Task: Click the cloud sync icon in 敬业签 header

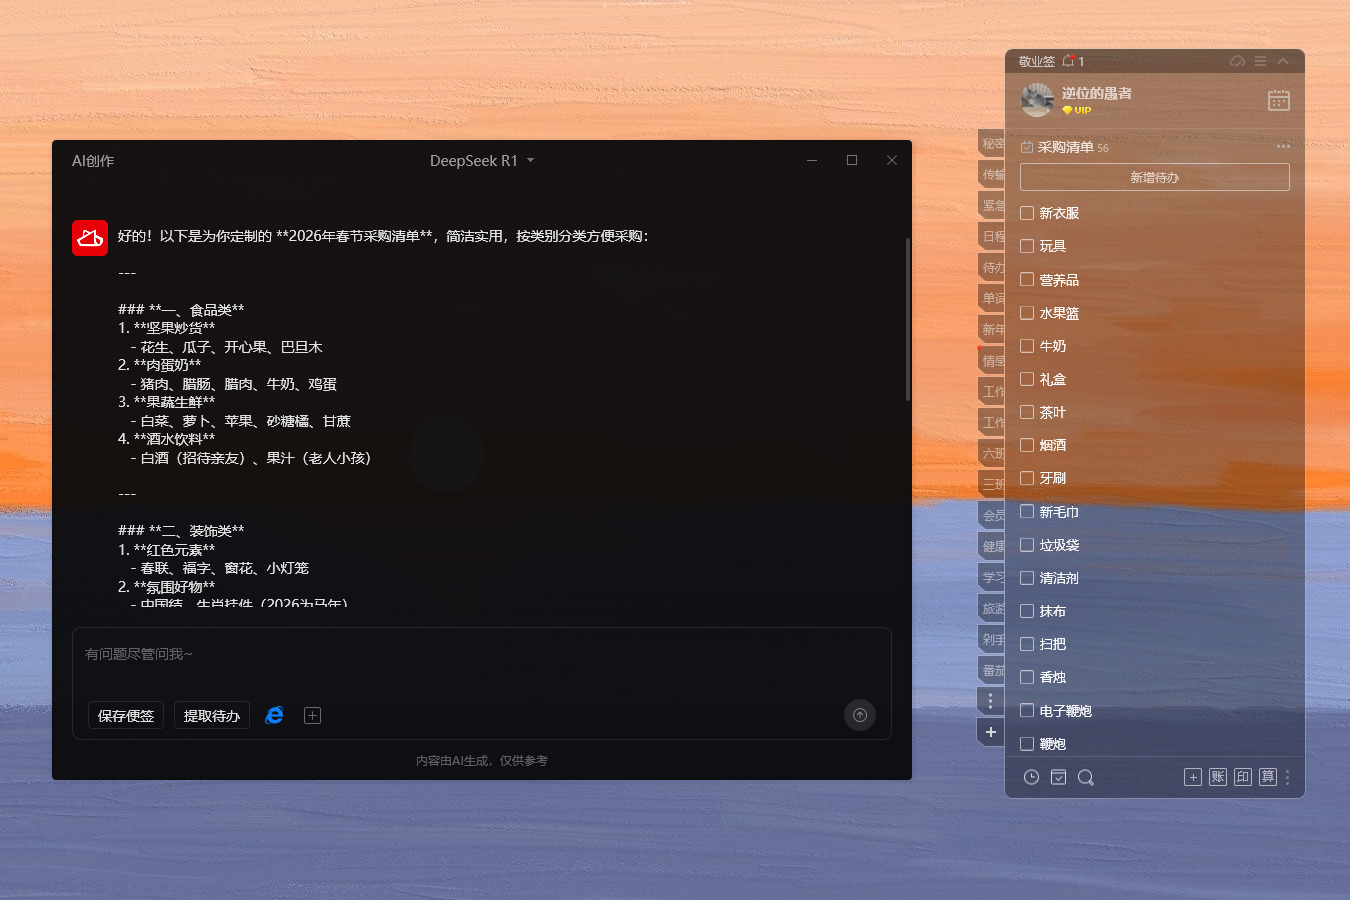Action: pyautogui.click(x=1237, y=61)
